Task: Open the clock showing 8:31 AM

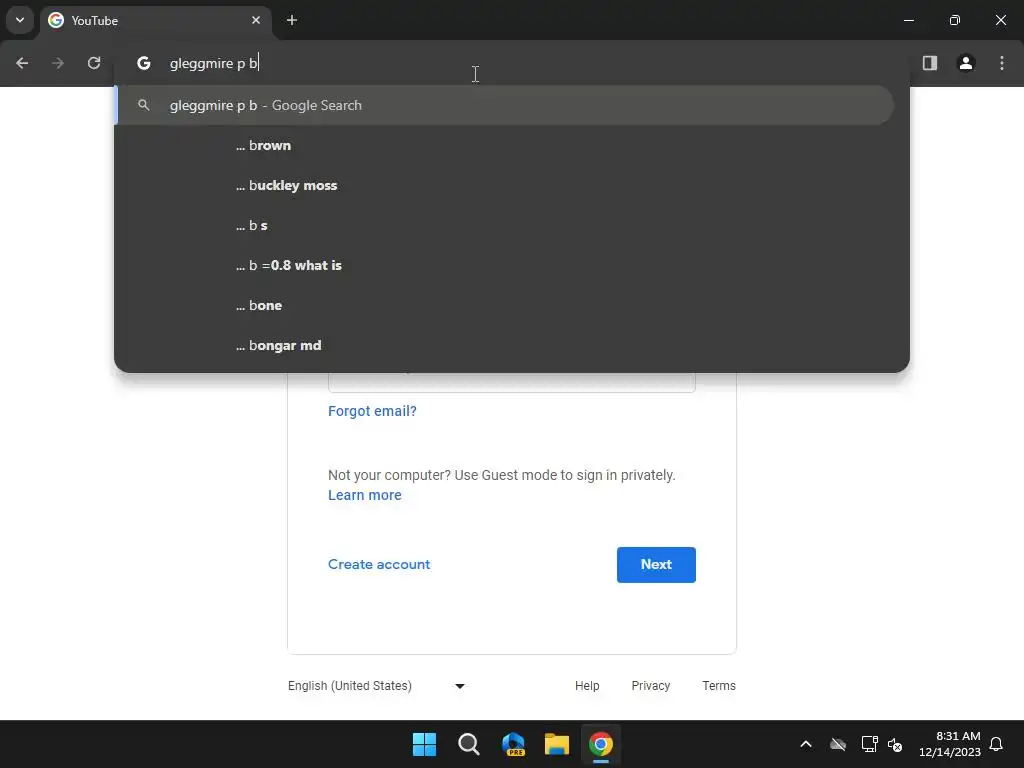Action: pyautogui.click(x=950, y=744)
